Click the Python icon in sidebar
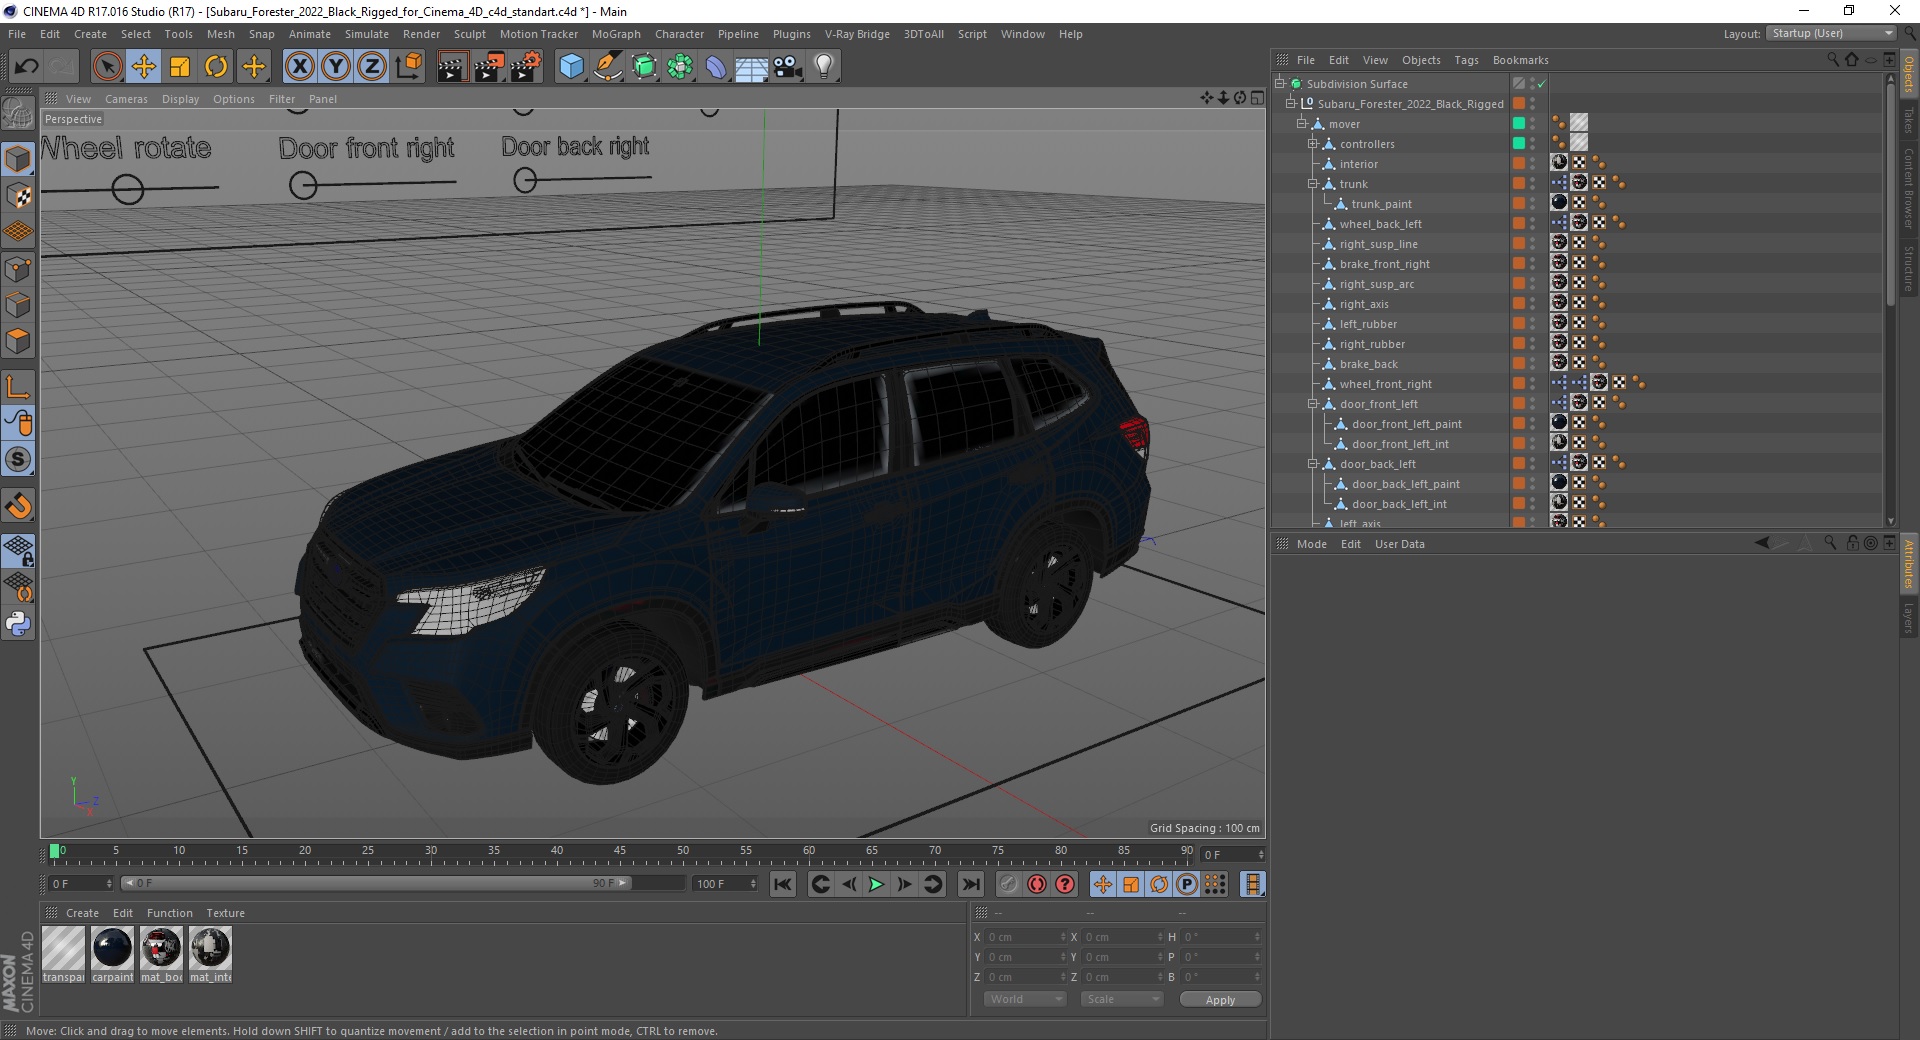 (18, 624)
